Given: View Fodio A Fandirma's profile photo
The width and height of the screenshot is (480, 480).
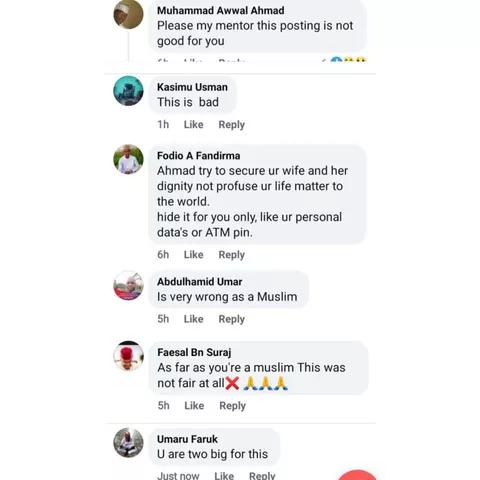Looking at the screenshot, I should point(128,159).
